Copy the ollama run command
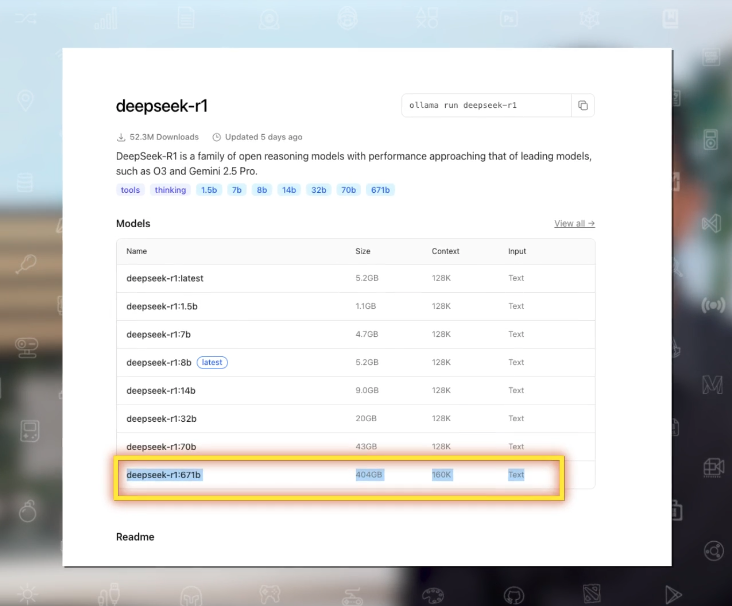Image resolution: width=732 pixels, height=606 pixels. point(583,106)
